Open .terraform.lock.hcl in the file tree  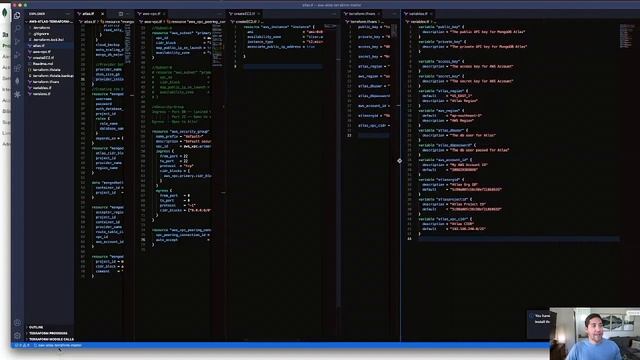point(49,40)
